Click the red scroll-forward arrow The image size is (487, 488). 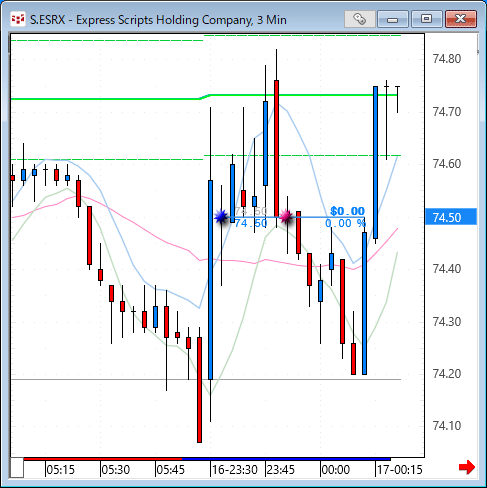point(467,467)
